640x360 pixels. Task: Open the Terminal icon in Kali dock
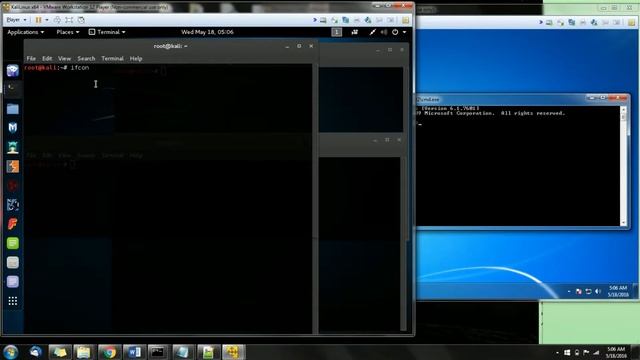pos(13,88)
